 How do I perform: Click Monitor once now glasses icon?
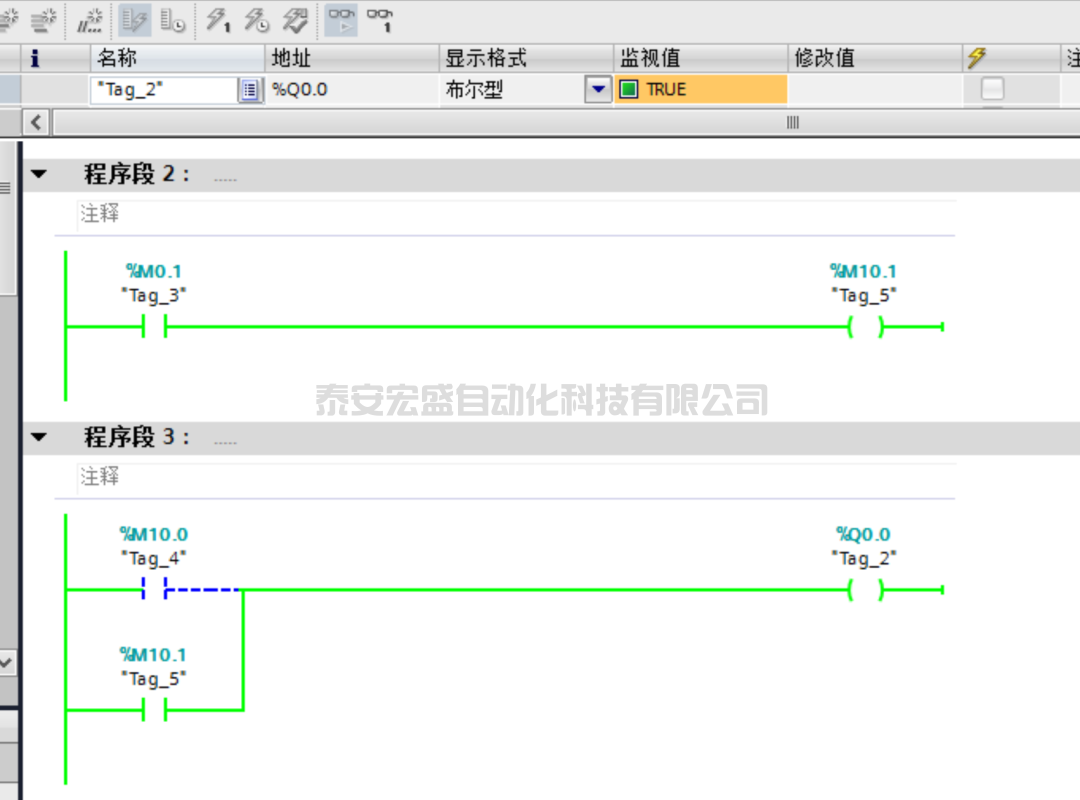(380, 19)
